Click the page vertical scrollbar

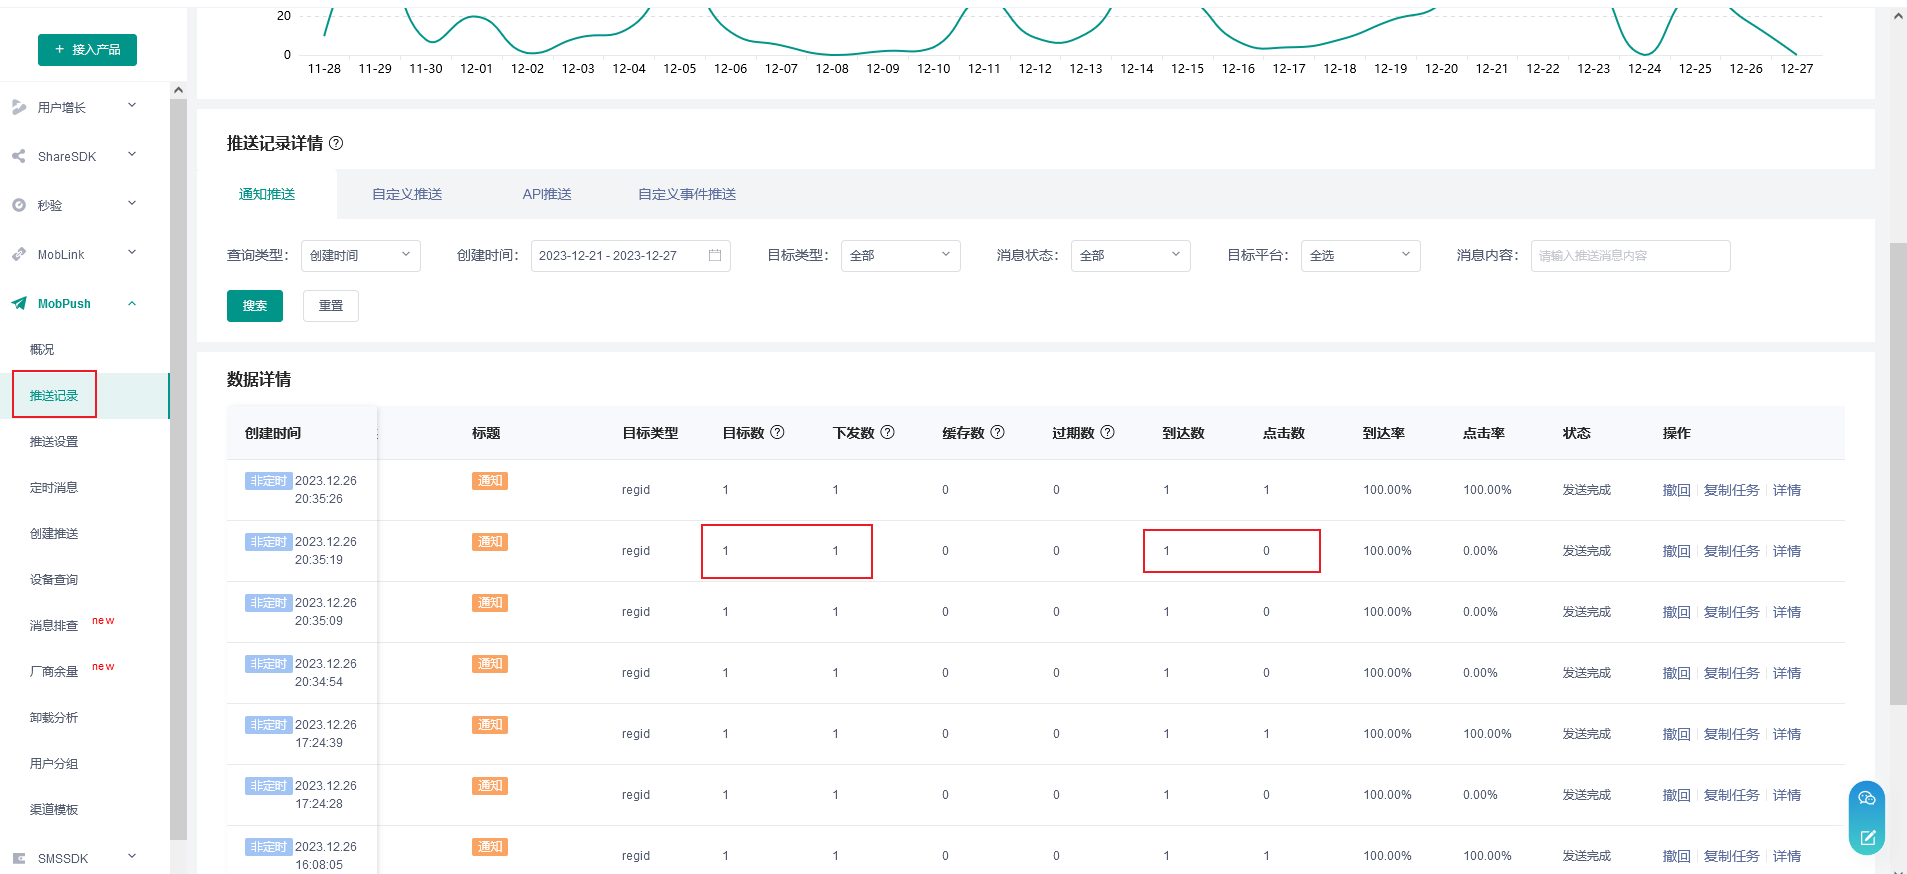1898,474
